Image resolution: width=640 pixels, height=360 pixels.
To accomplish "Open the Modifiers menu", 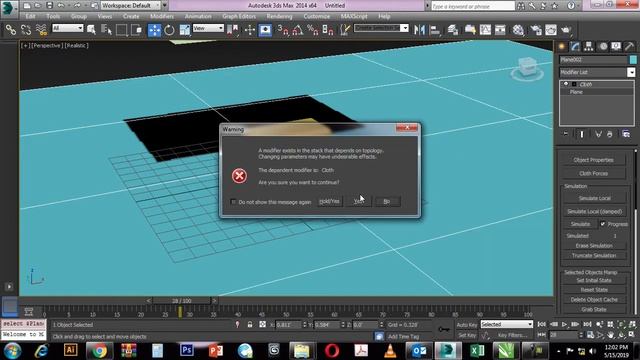I will [x=162, y=16].
